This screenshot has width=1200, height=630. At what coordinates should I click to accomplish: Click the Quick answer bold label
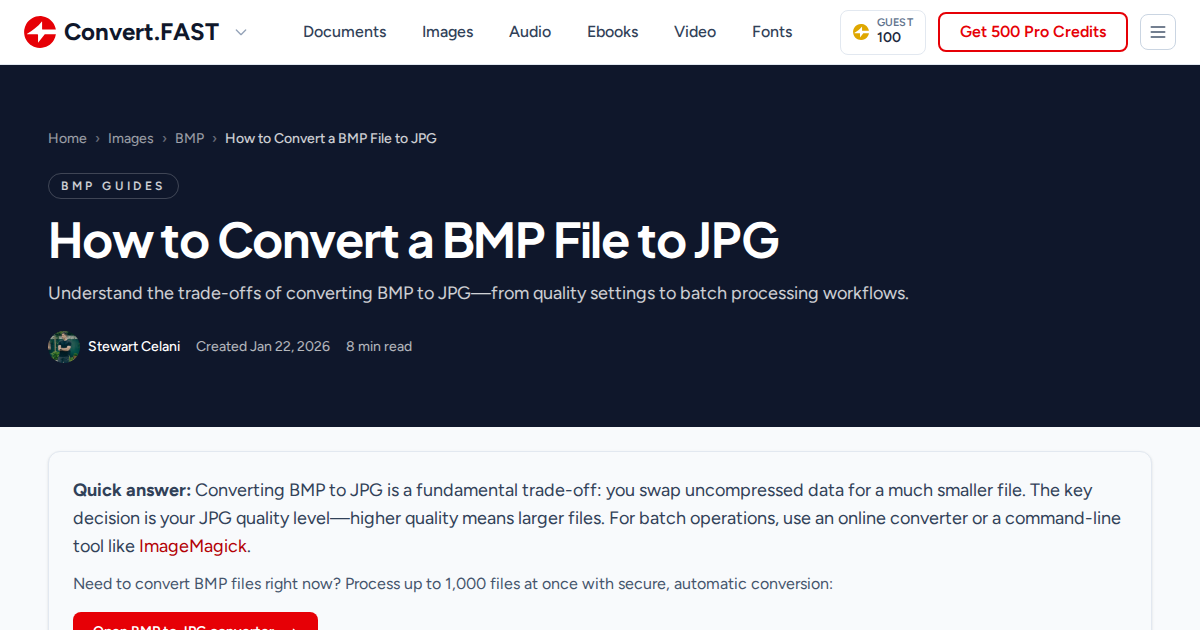[x=132, y=490]
